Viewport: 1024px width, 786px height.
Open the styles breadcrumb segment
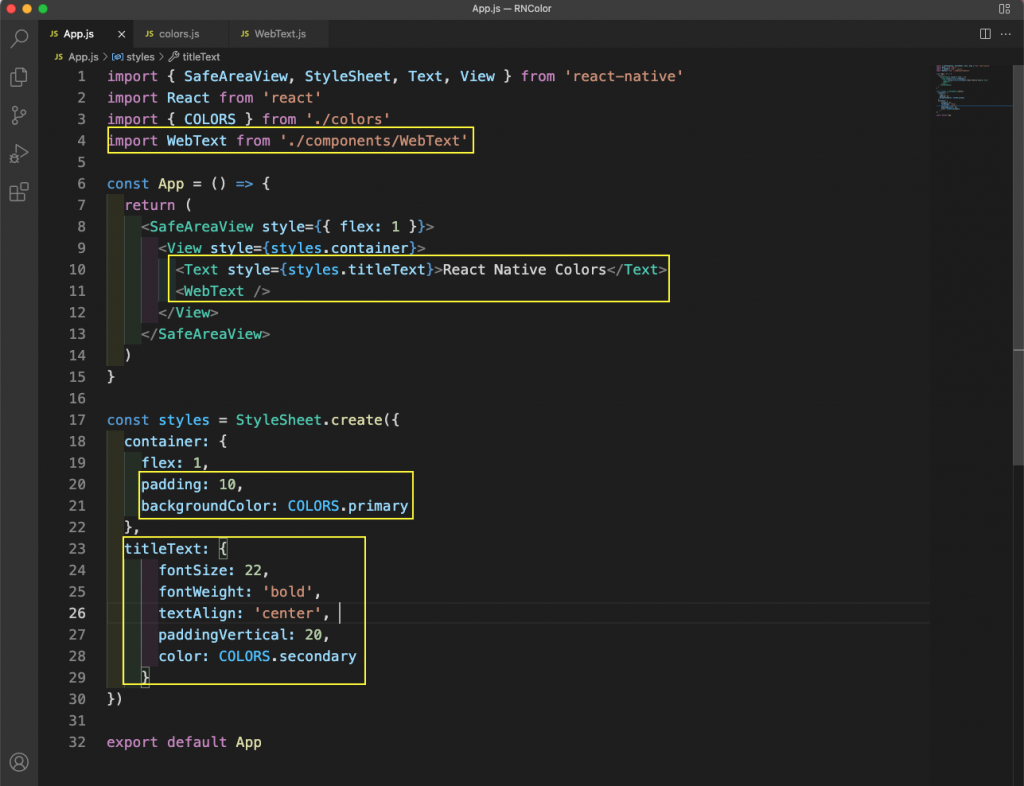point(133,57)
